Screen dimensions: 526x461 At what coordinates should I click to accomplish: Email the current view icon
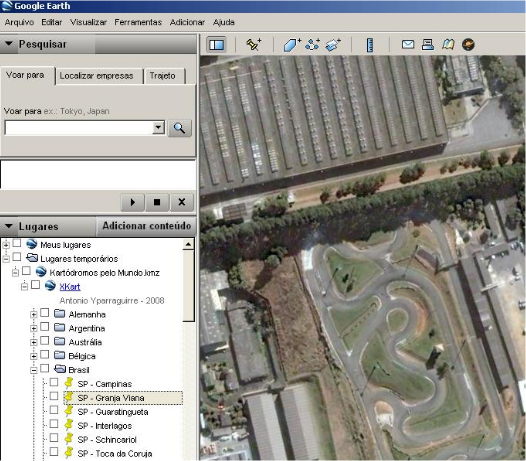click(x=408, y=44)
